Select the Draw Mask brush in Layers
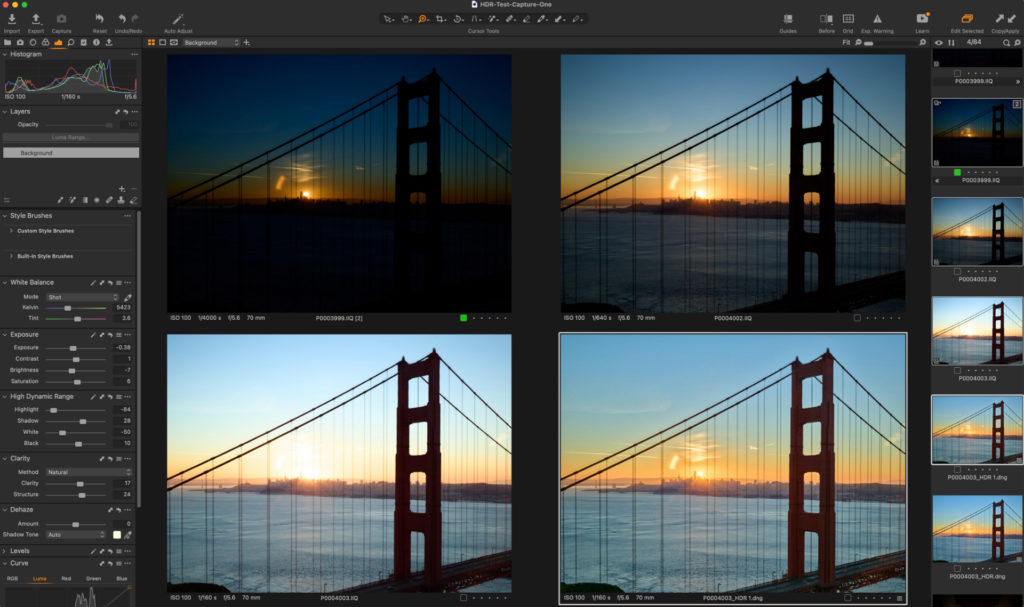Screen dimensions: 1024x607 point(60,200)
